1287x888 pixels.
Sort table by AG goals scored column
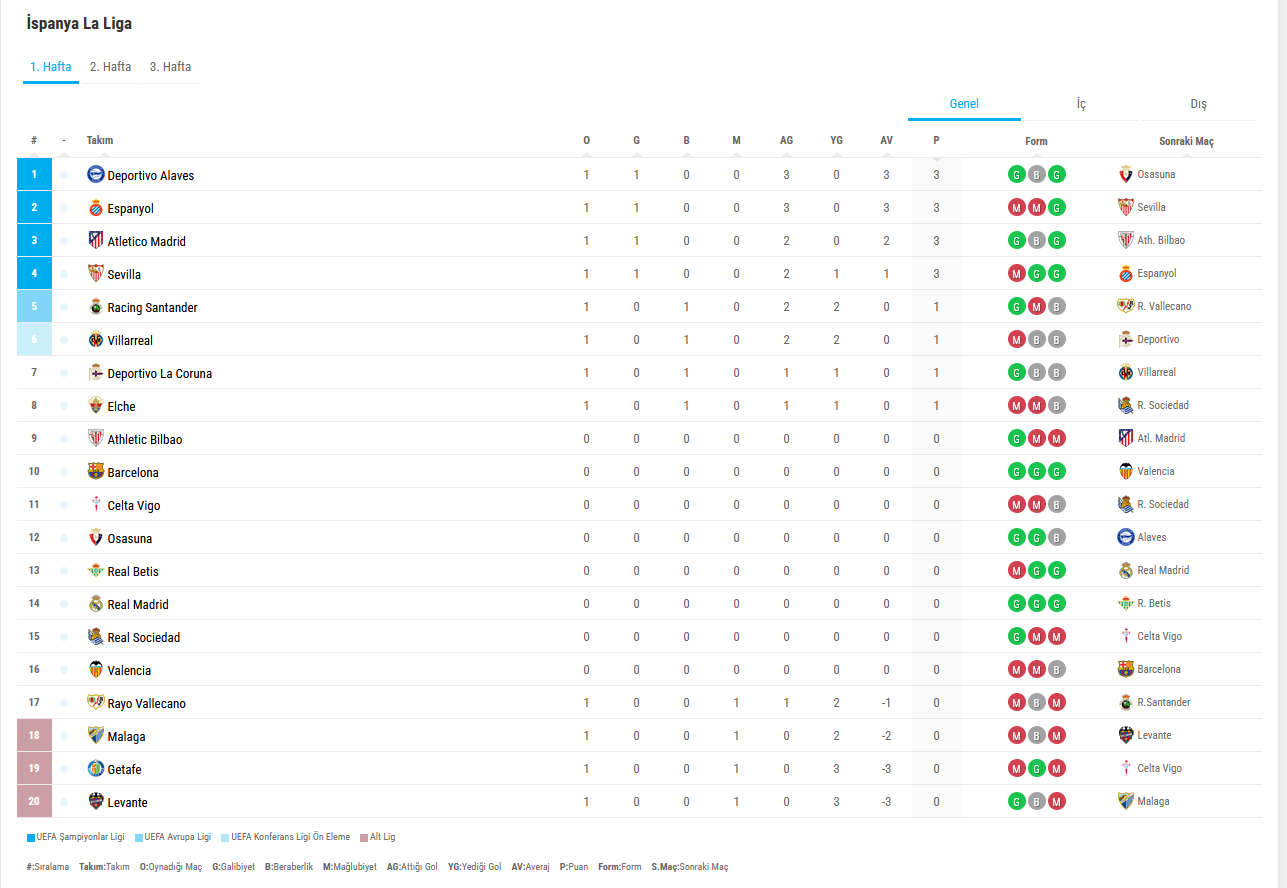point(787,140)
